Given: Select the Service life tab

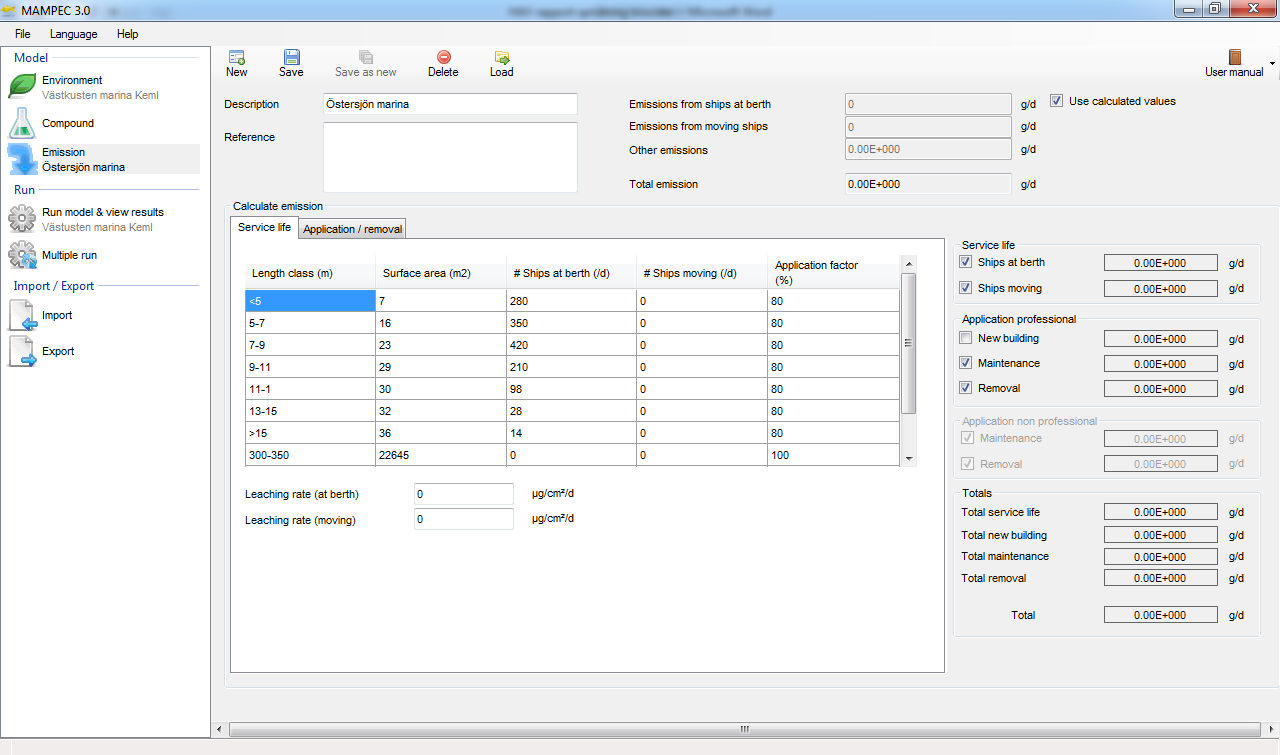Looking at the screenshot, I should [x=264, y=227].
